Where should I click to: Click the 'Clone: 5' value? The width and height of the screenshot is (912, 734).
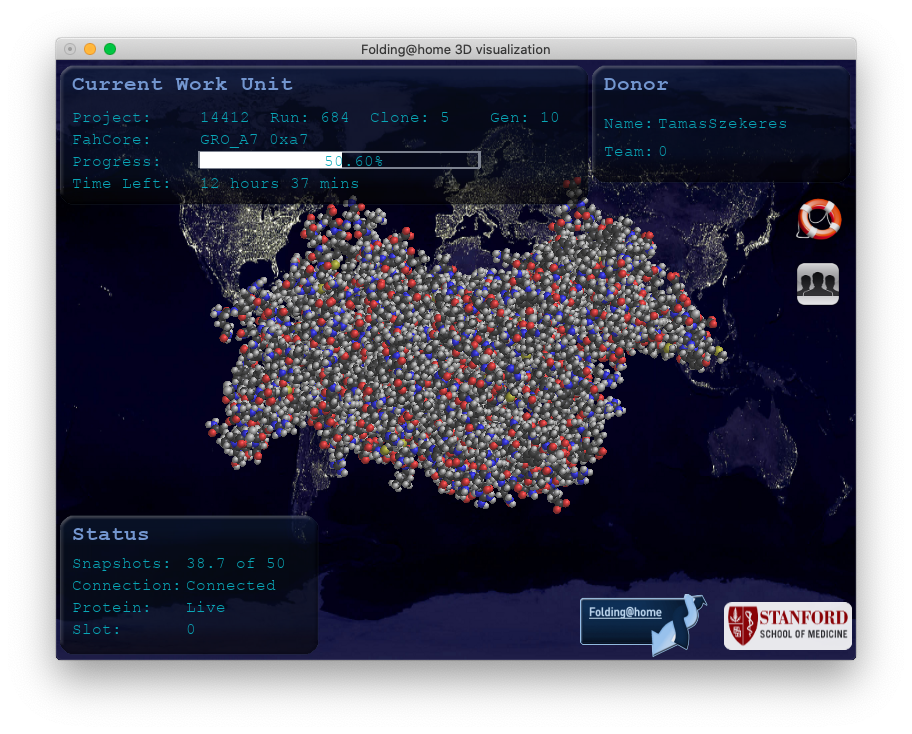[x=409, y=117]
